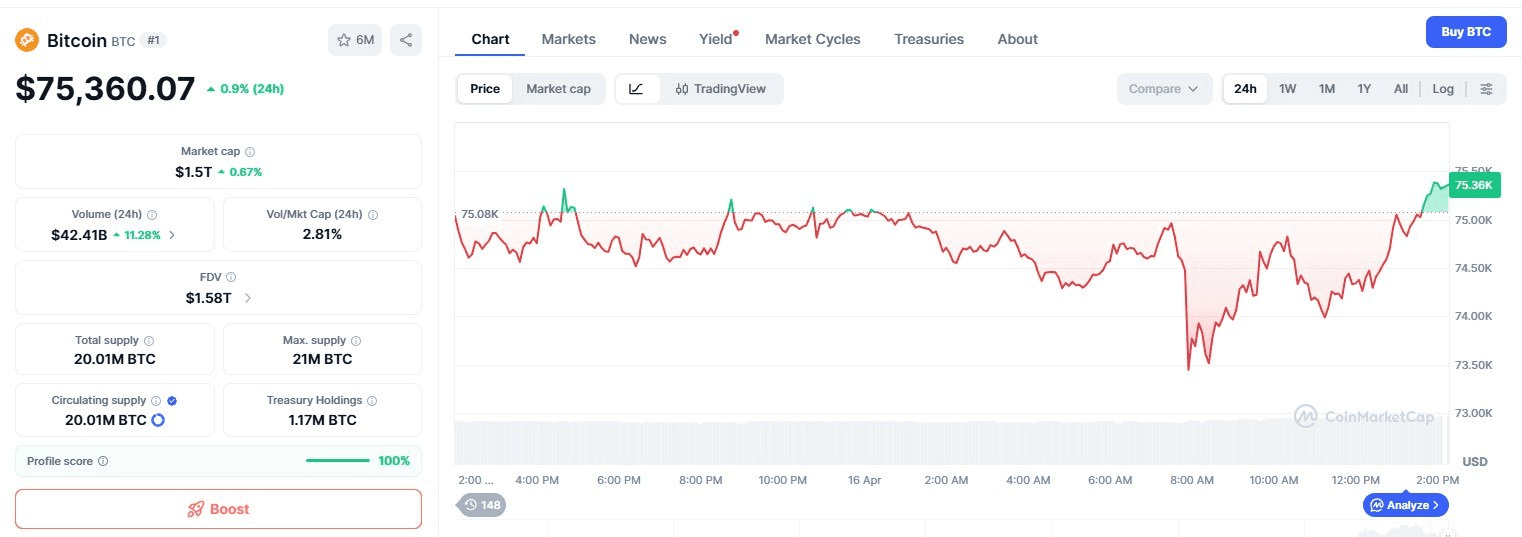Screen dimensions: 1522x537
Task: Click the Market cap info icon
Action: click(250, 152)
